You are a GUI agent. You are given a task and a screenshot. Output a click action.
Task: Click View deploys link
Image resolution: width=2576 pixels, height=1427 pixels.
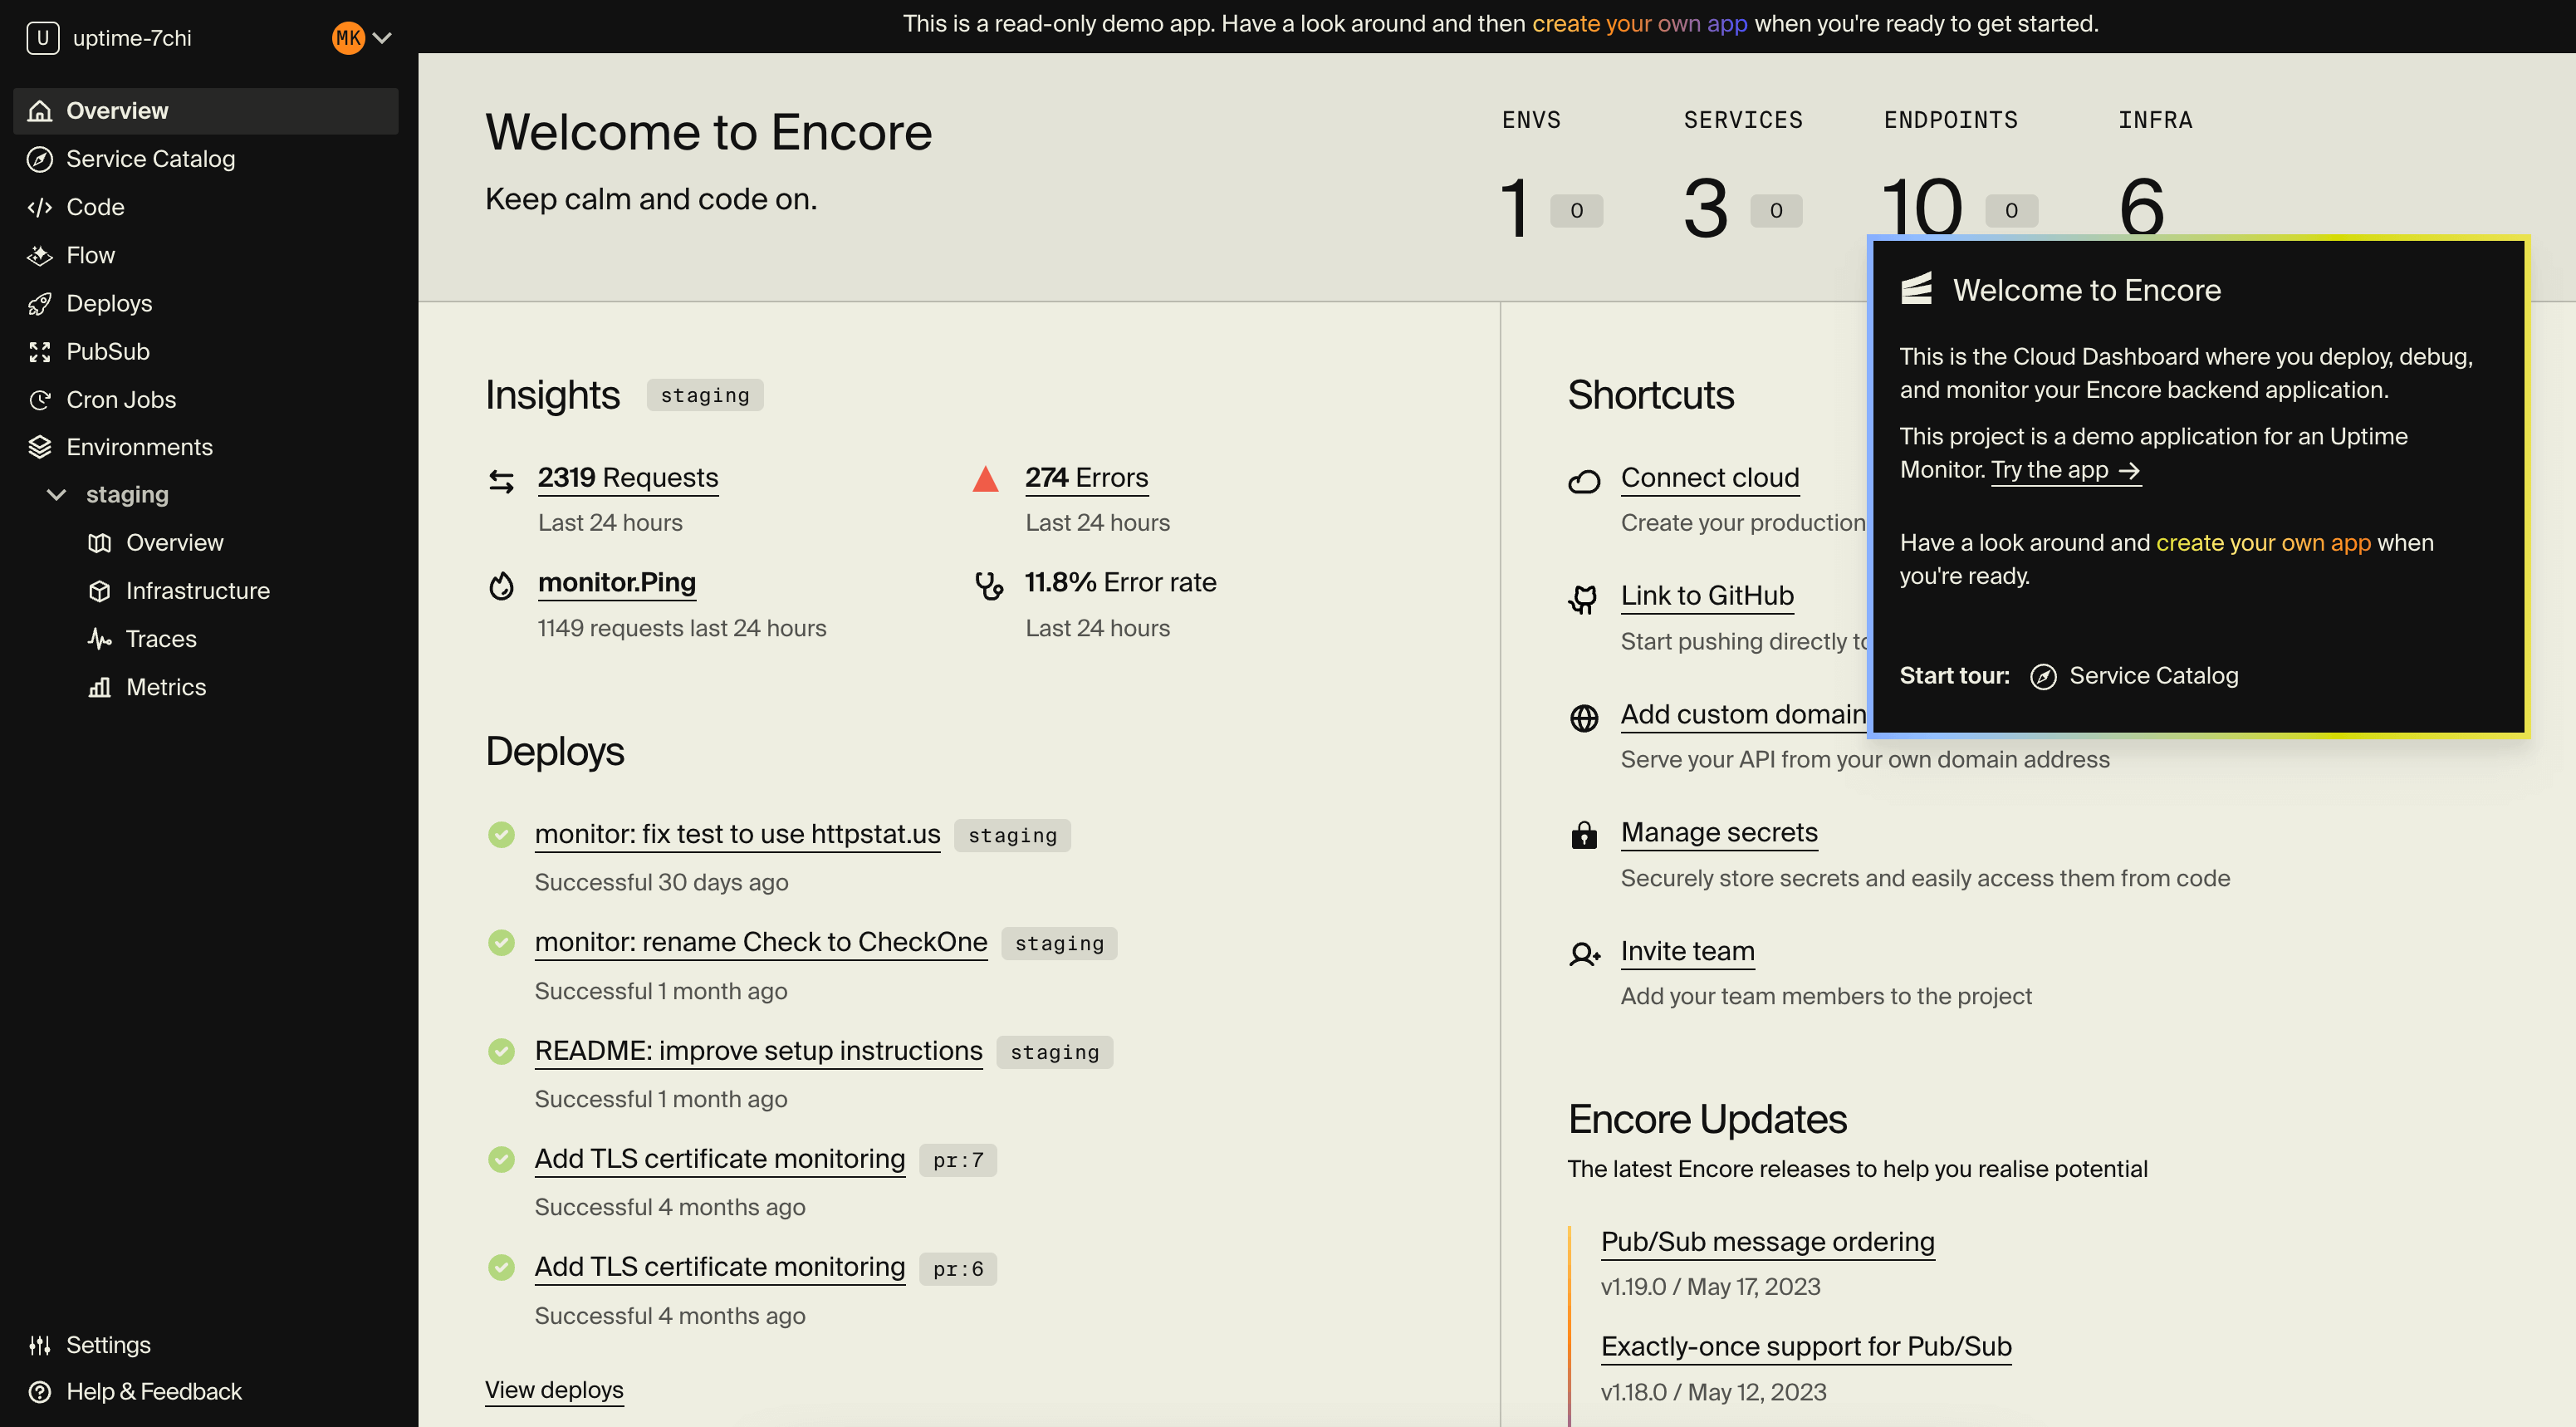click(x=554, y=1390)
